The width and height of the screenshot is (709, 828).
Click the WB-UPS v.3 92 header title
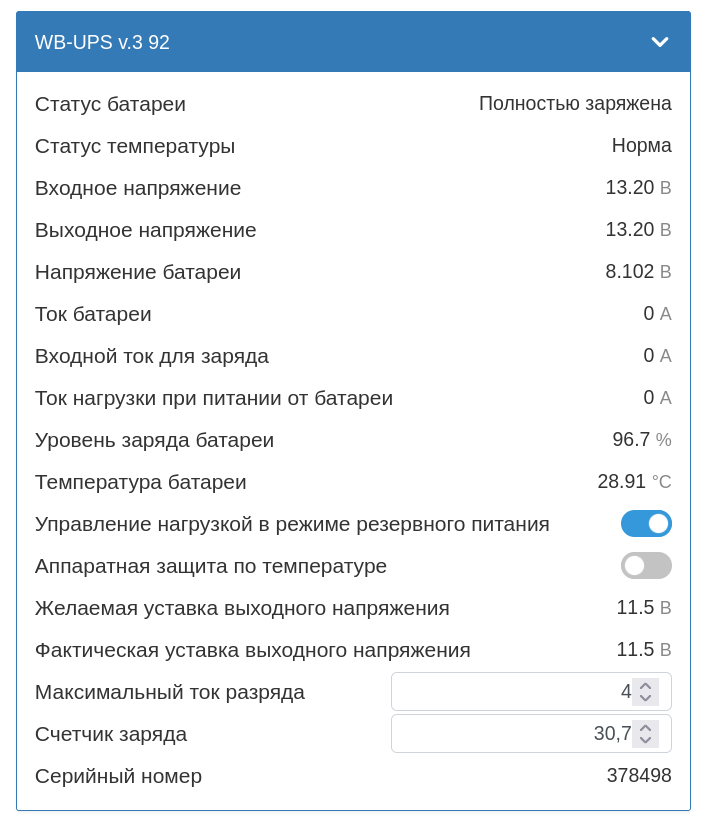coord(102,42)
